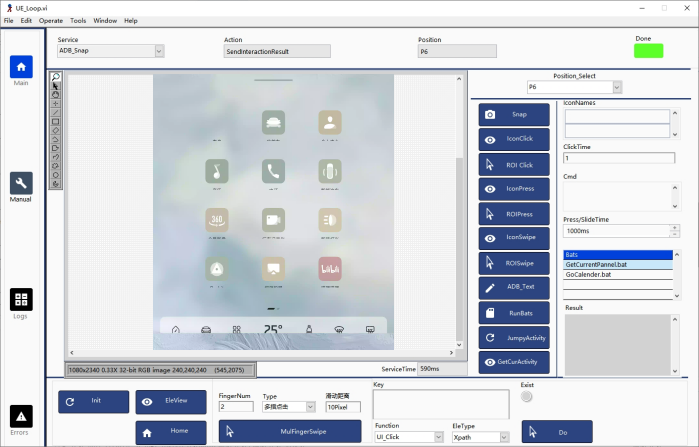The width and height of the screenshot is (699, 447).
Task: Open the Main home sidebar icon
Action: (21, 66)
